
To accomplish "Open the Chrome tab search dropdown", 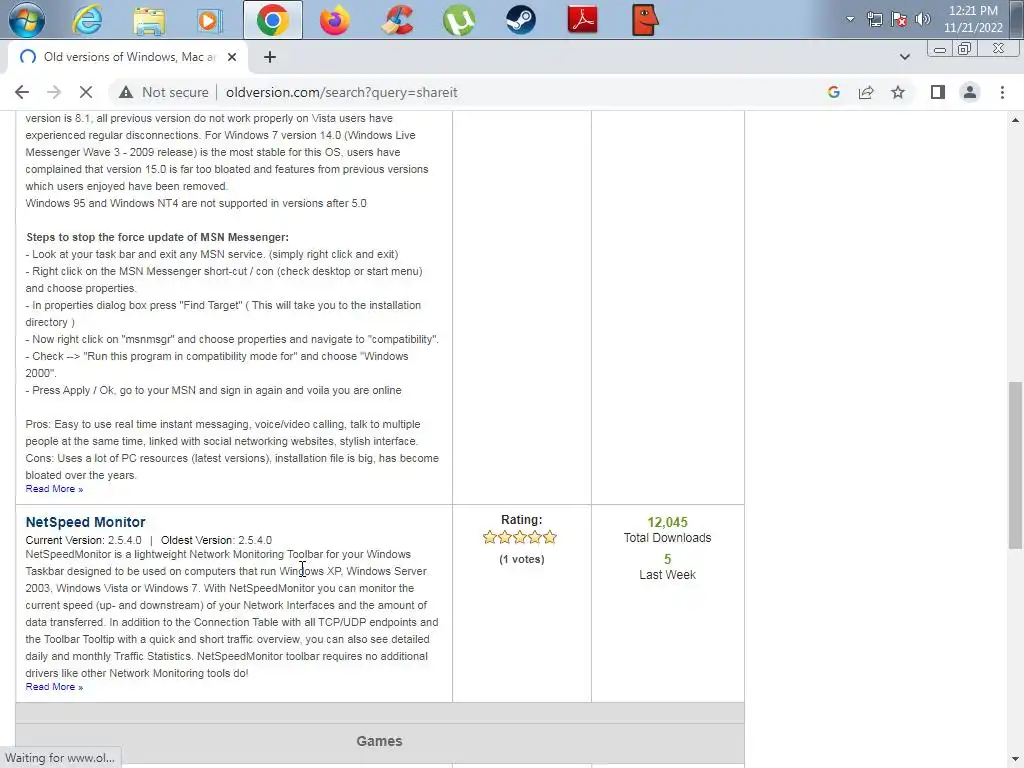I will (x=904, y=57).
